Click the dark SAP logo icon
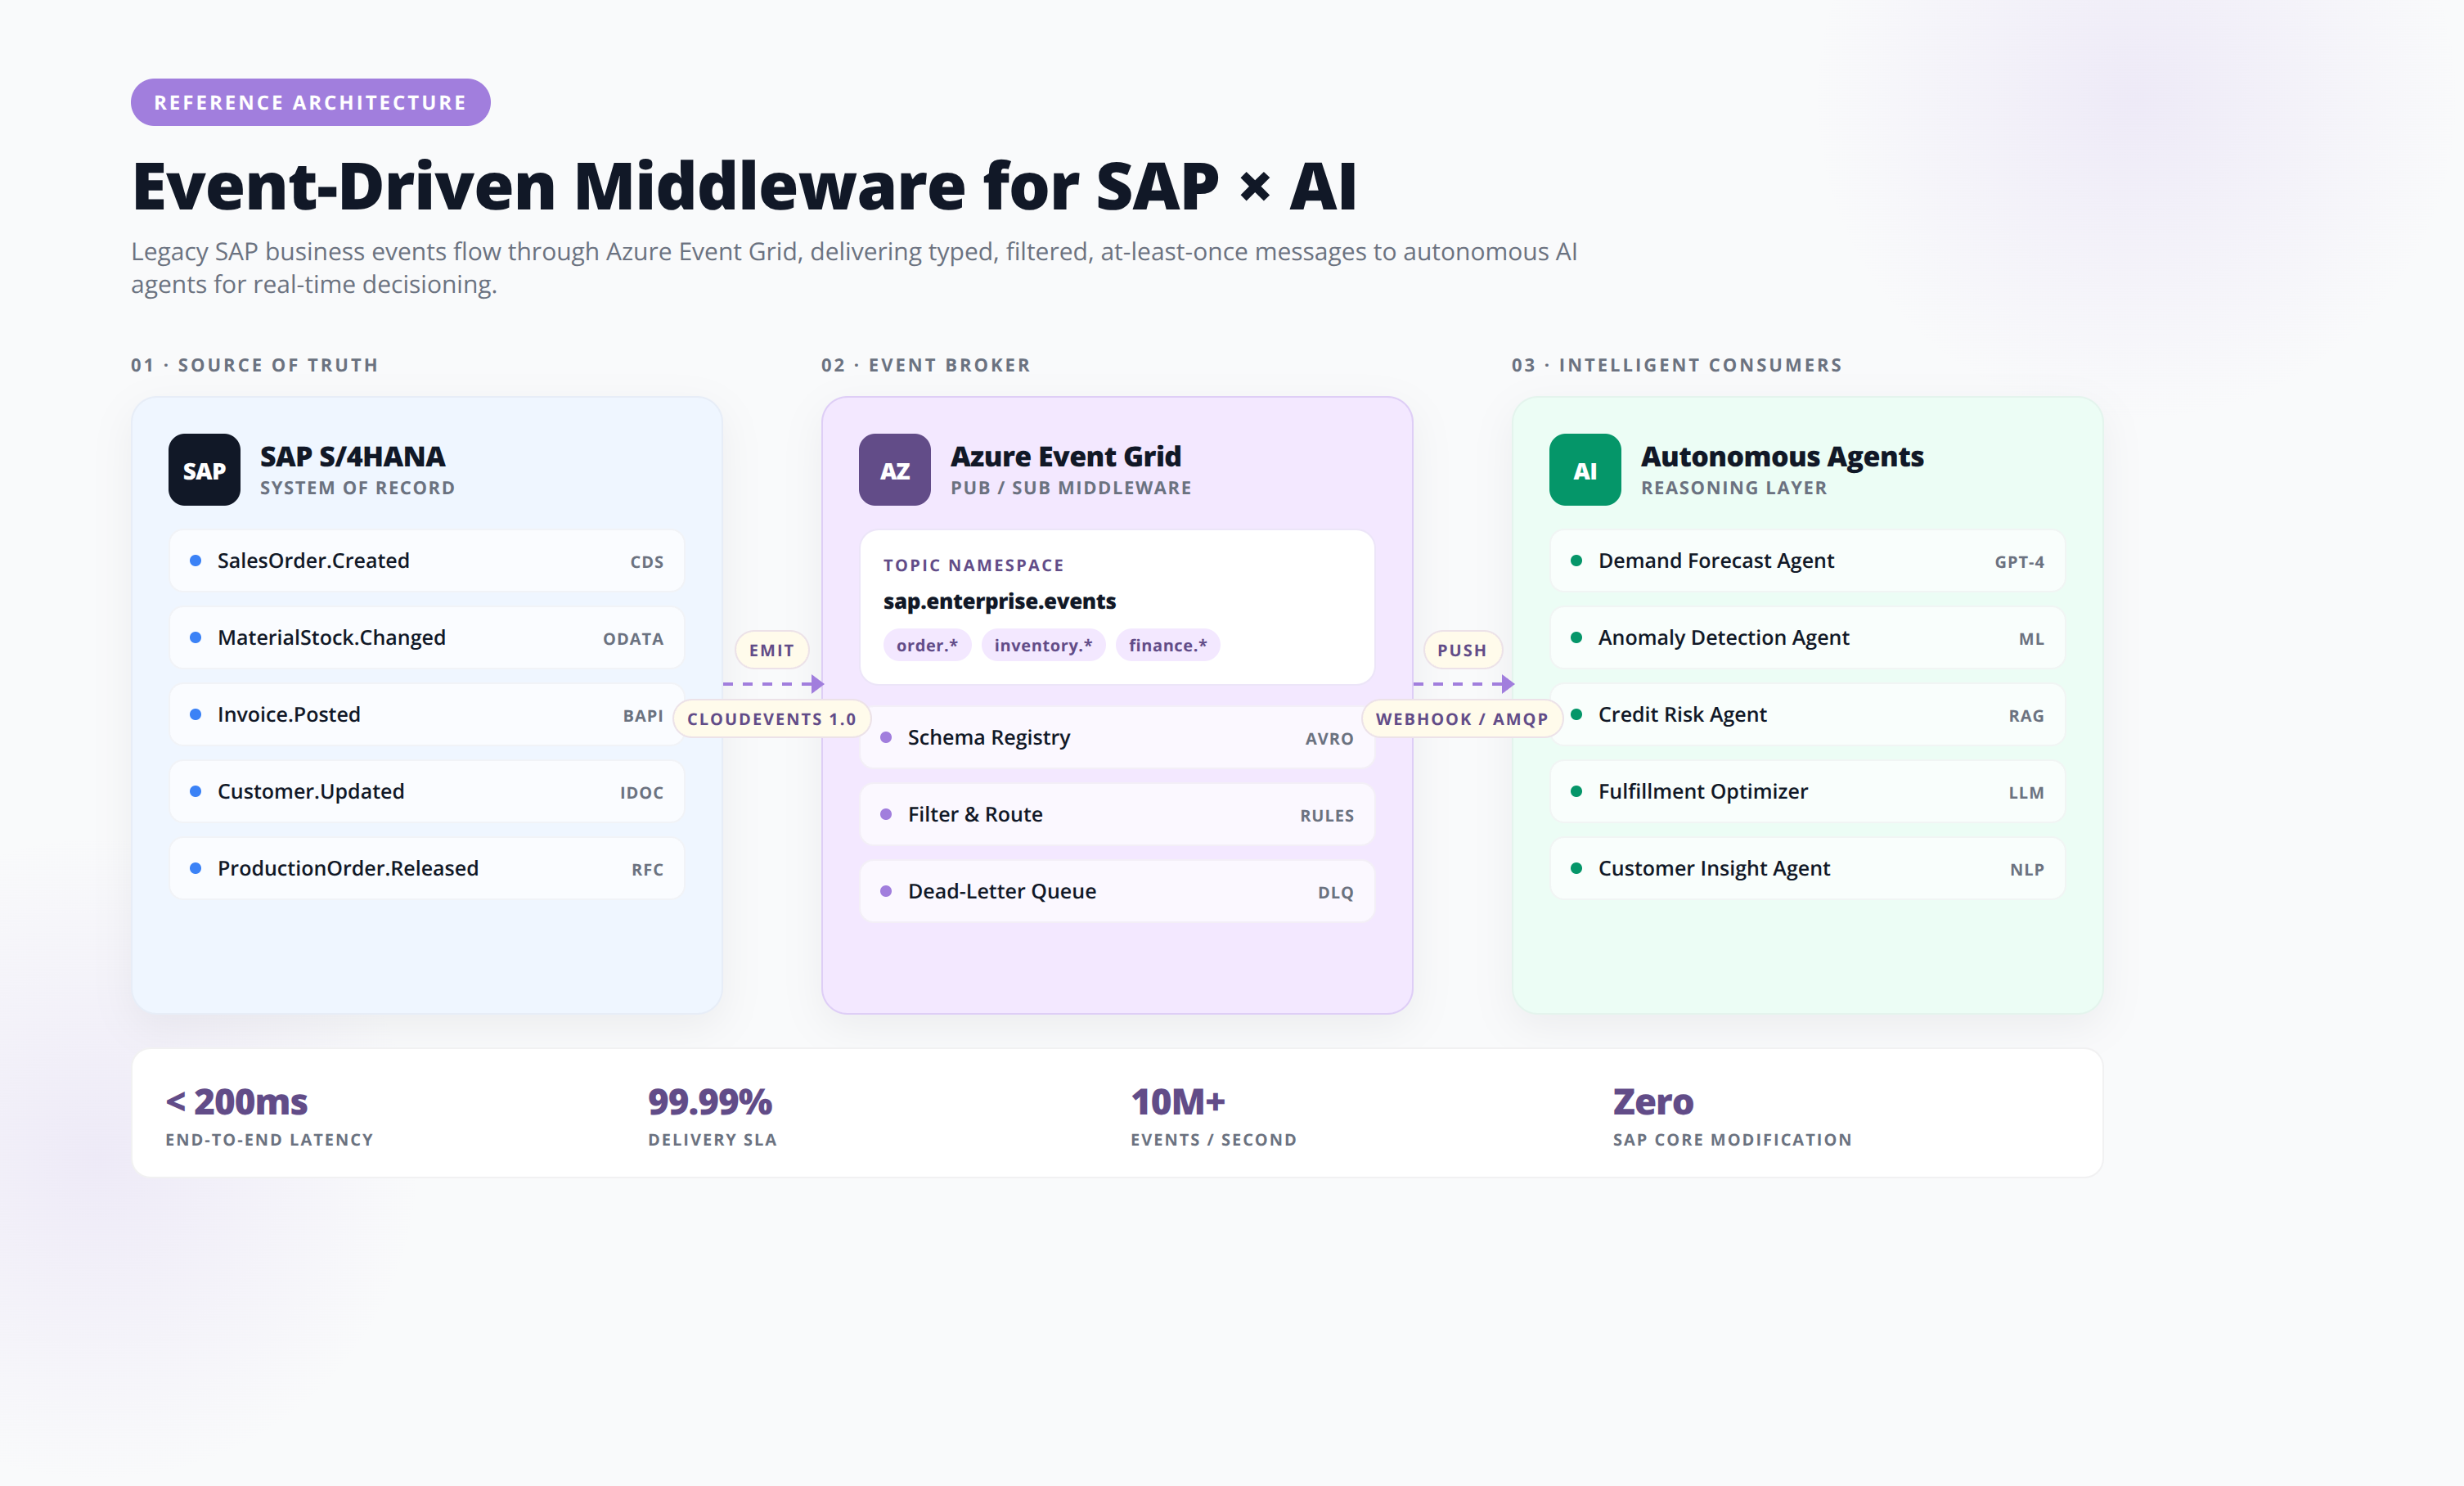The image size is (2464, 1486). [204, 470]
